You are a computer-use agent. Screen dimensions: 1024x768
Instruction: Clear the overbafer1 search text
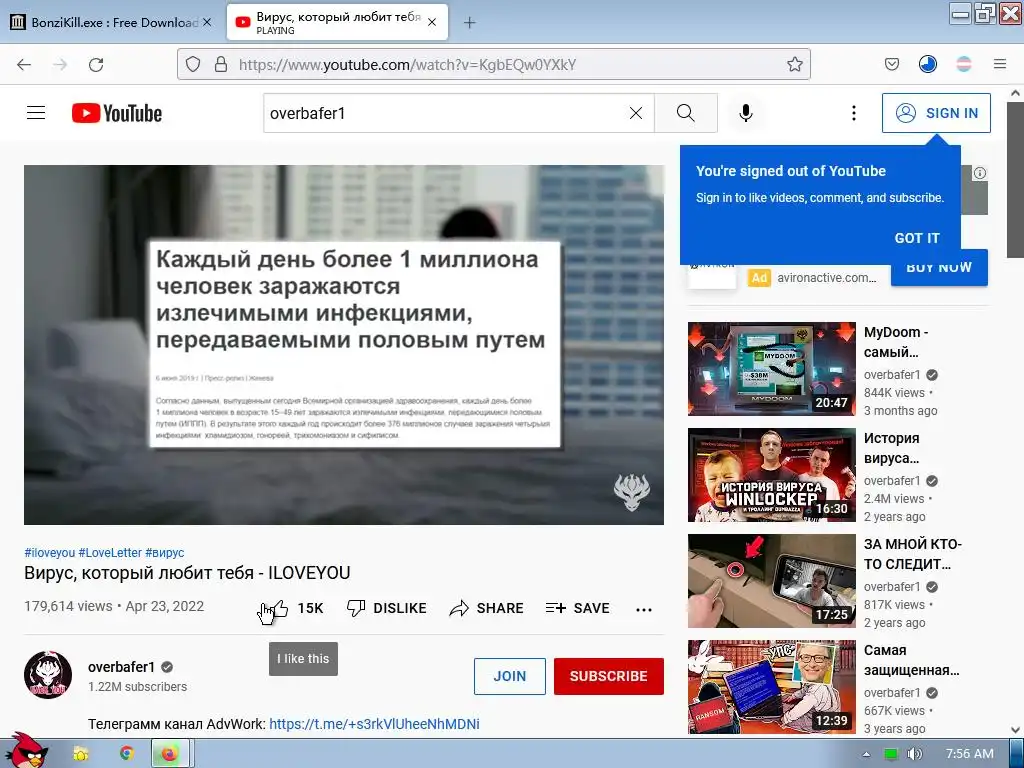(635, 113)
